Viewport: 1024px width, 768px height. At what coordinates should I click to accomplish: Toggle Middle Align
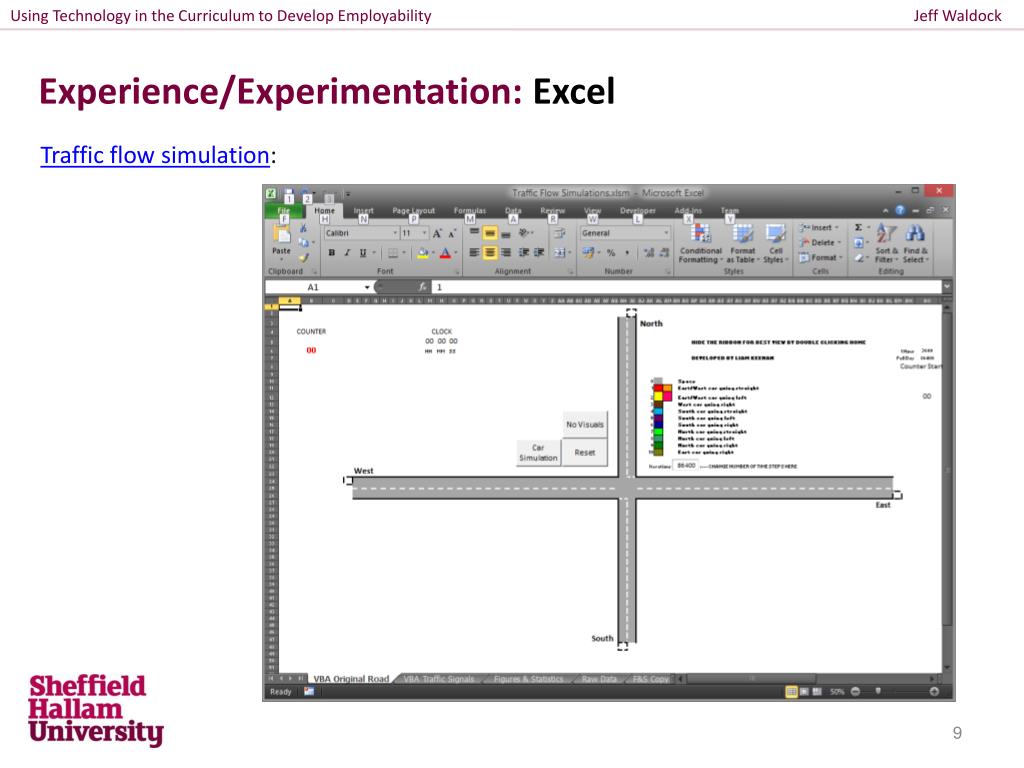pyautogui.click(x=490, y=233)
